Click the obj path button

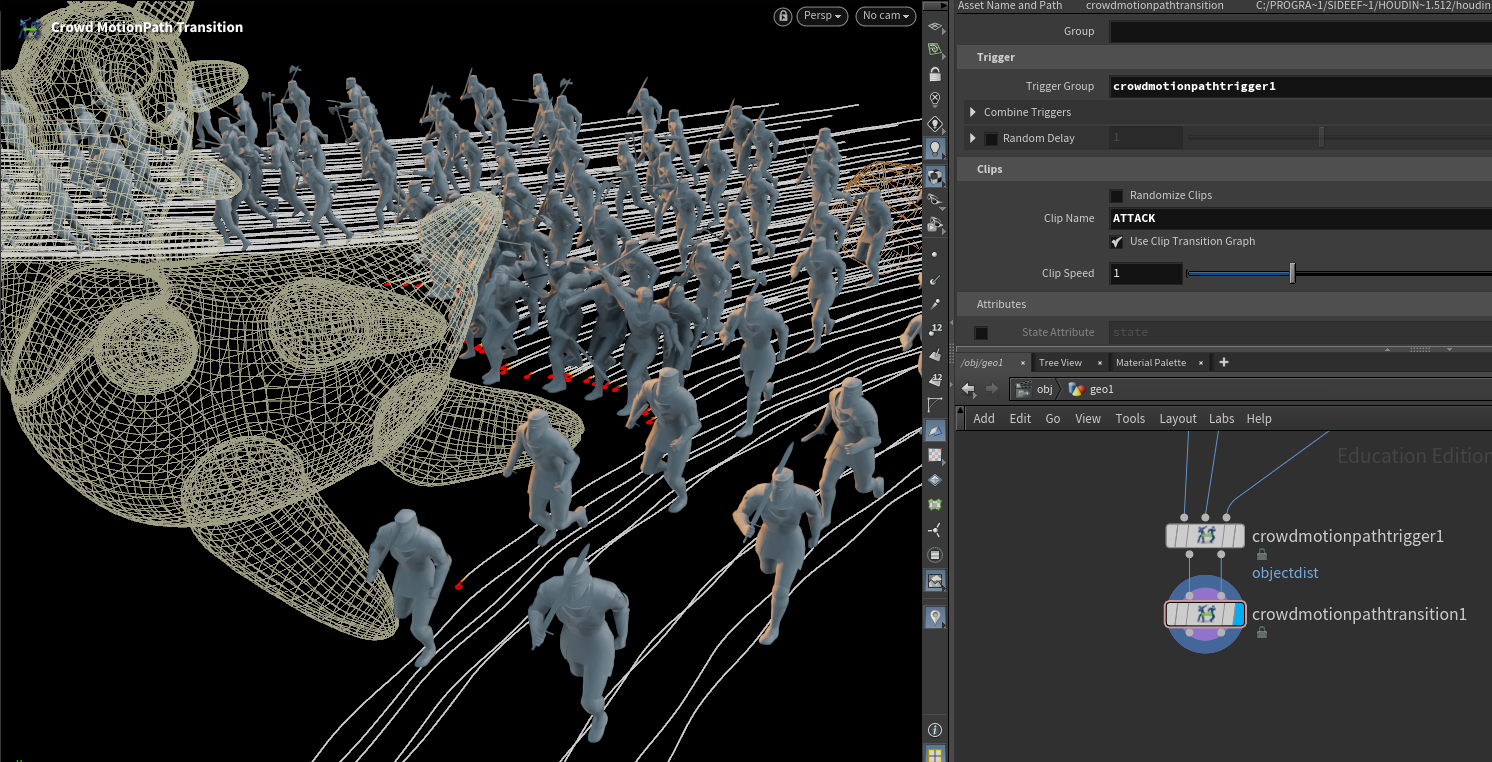tap(1035, 389)
